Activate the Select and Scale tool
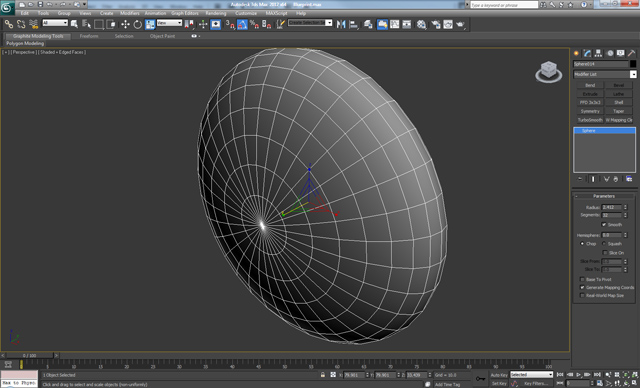Screen dimensions: 640x388 [150, 24]
